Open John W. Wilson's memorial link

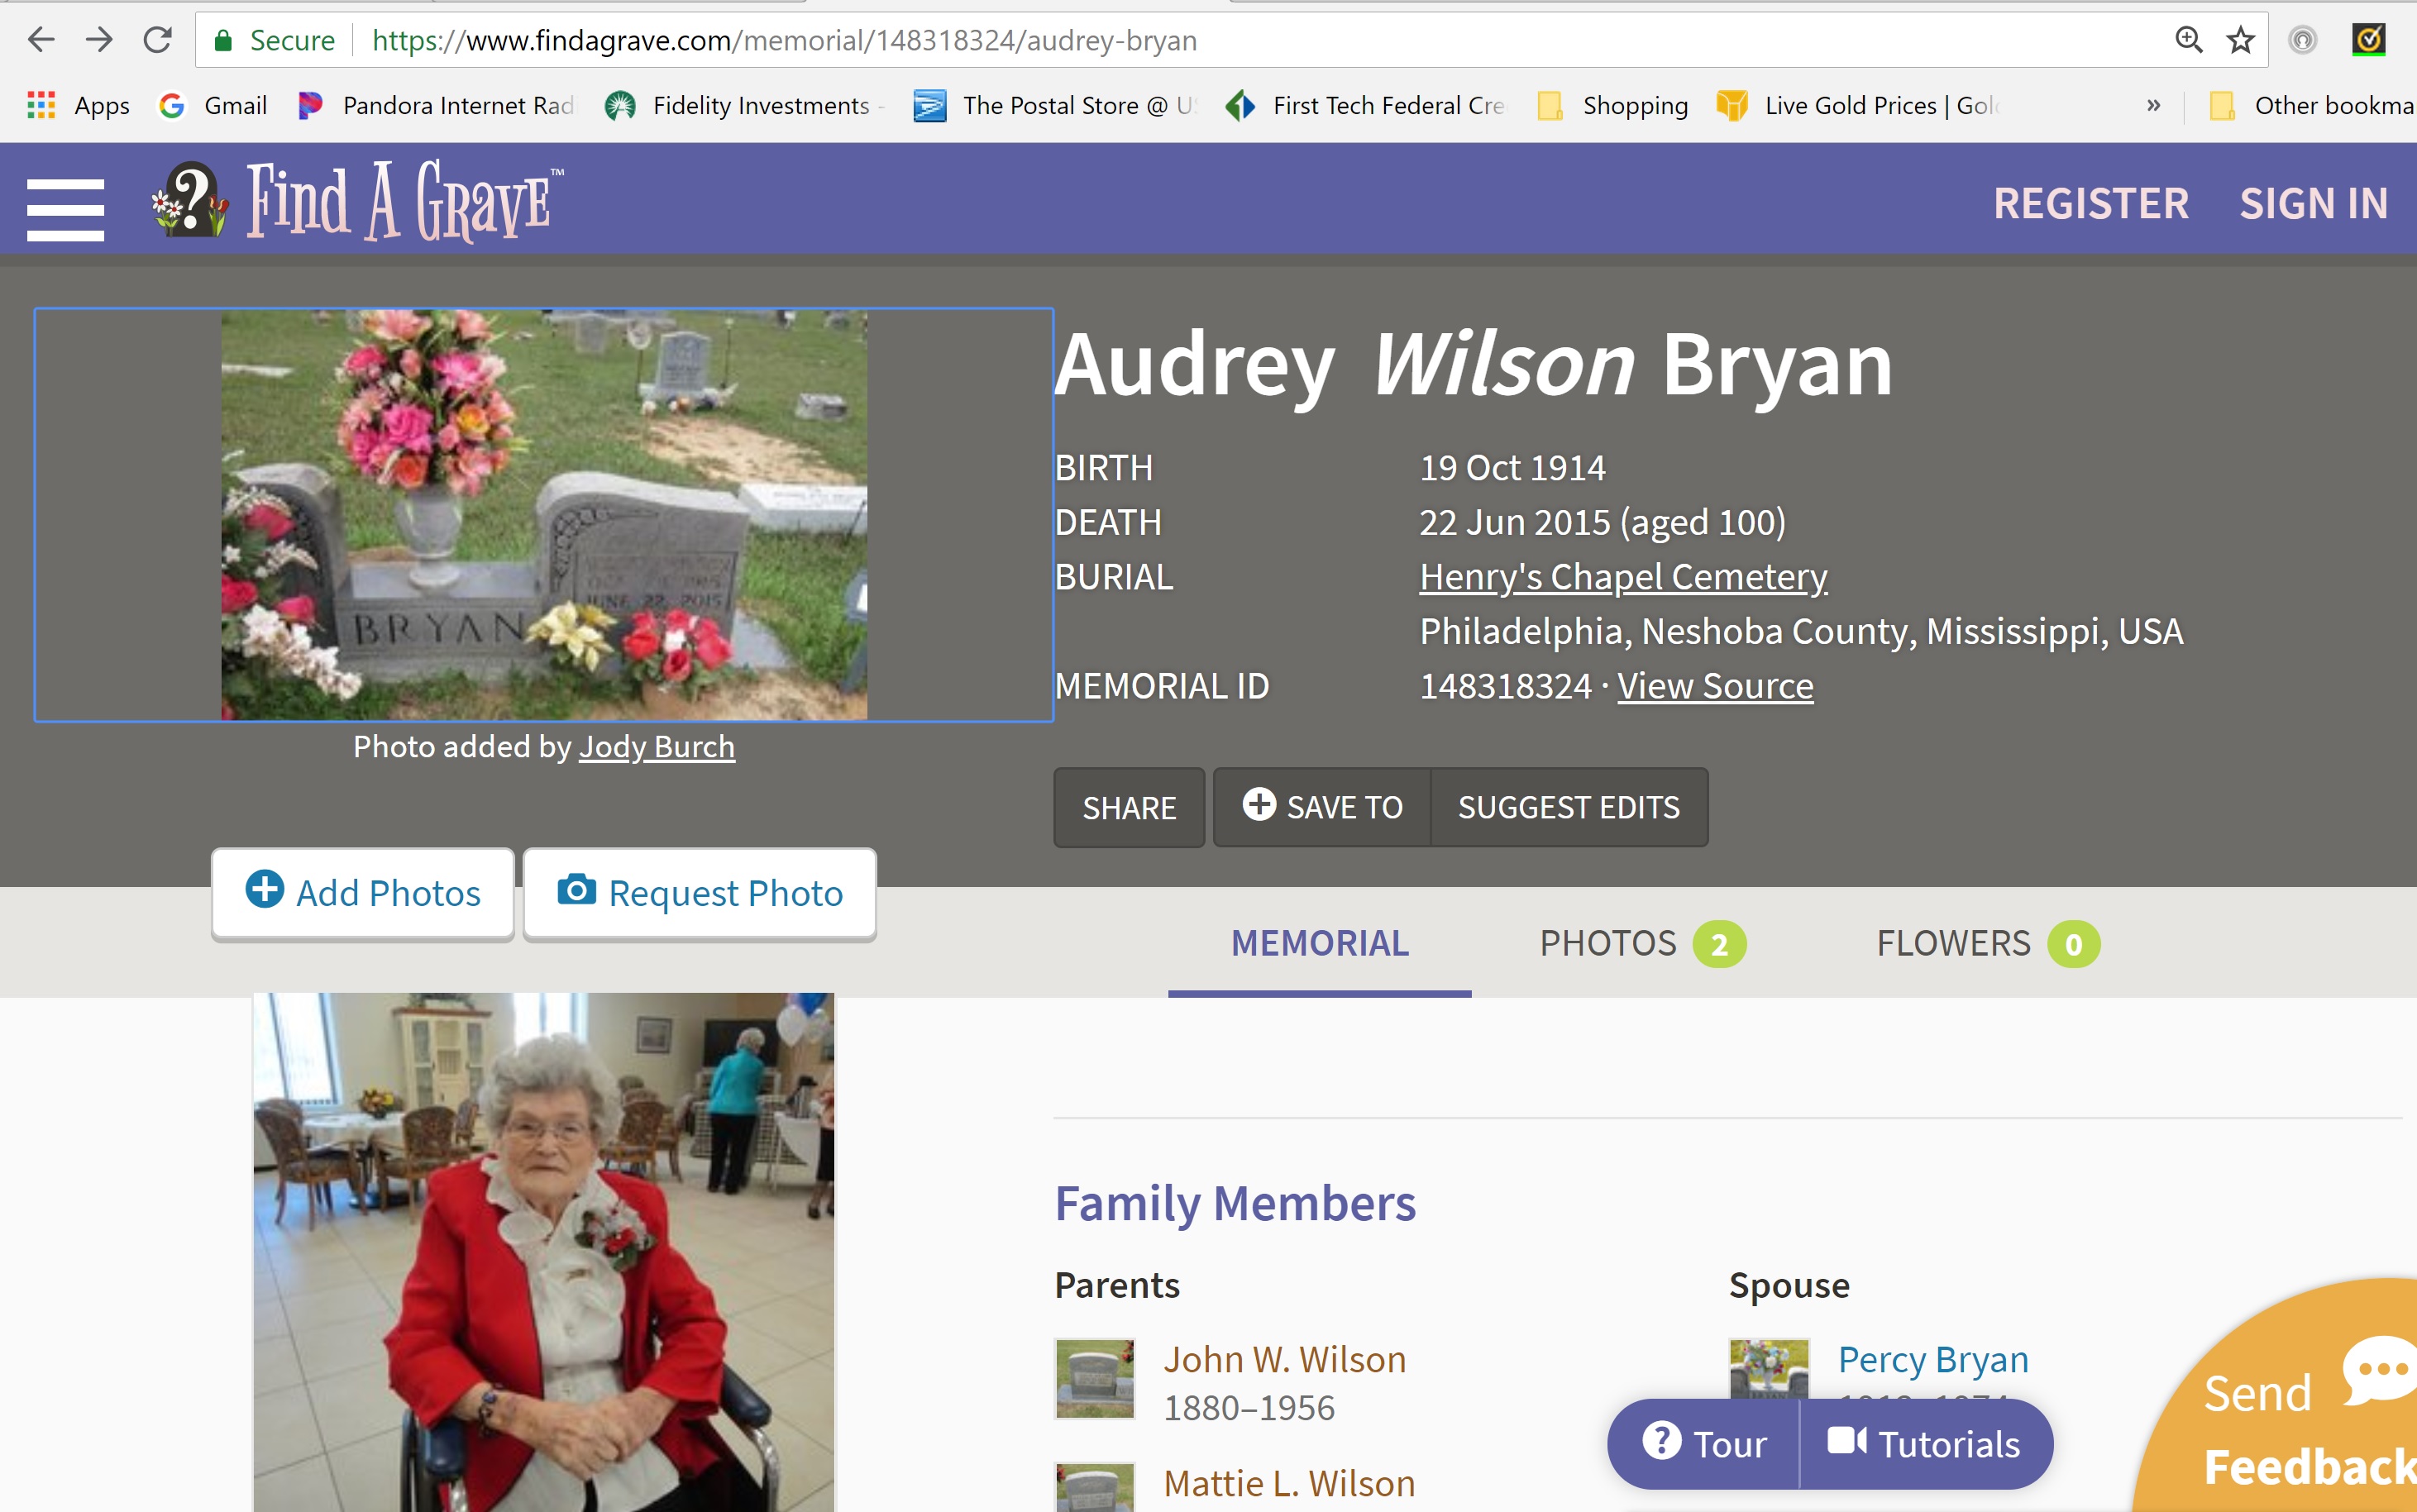pyautogui.click(x=1284, y=1359)
